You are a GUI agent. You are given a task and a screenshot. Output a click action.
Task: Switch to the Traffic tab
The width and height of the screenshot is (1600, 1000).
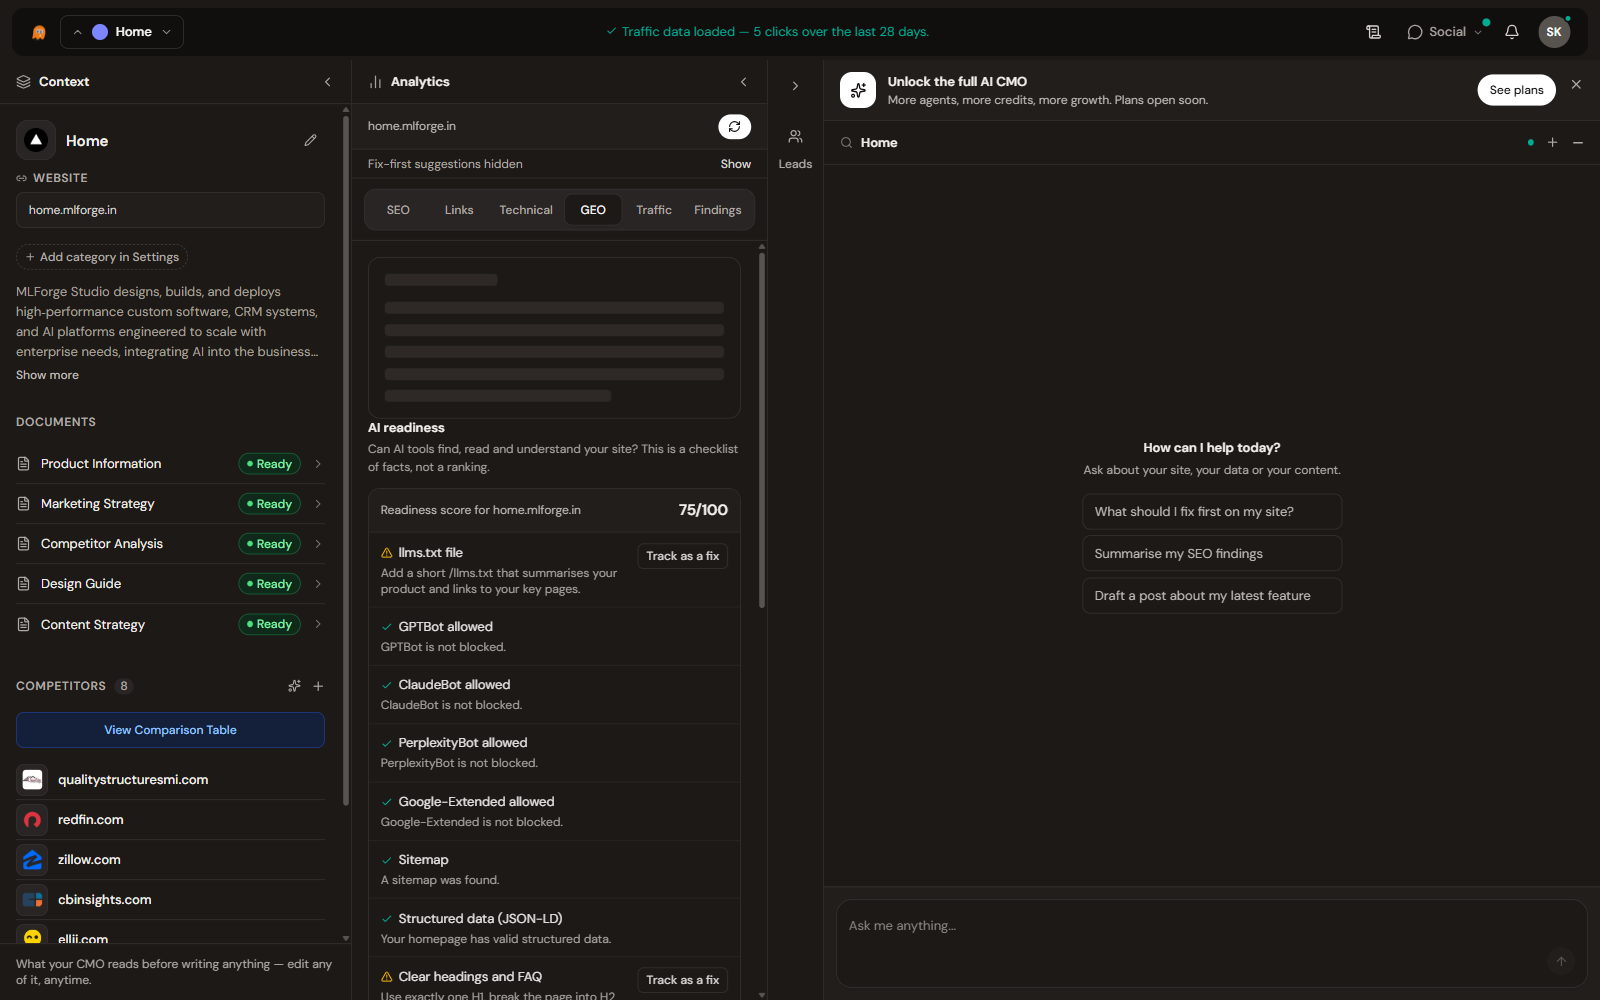coord(654,210)
